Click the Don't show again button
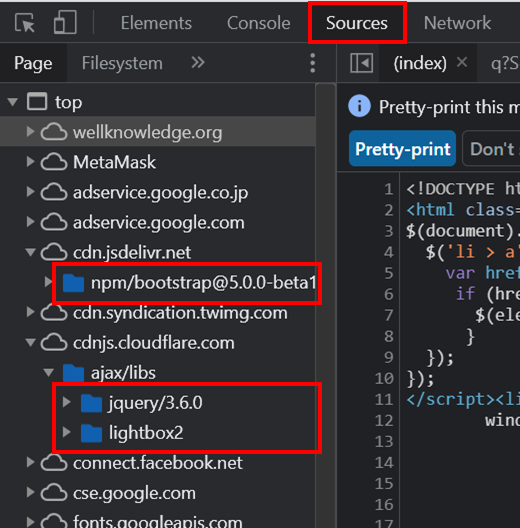Screen dimensions: 520x528 click(492, 148)
